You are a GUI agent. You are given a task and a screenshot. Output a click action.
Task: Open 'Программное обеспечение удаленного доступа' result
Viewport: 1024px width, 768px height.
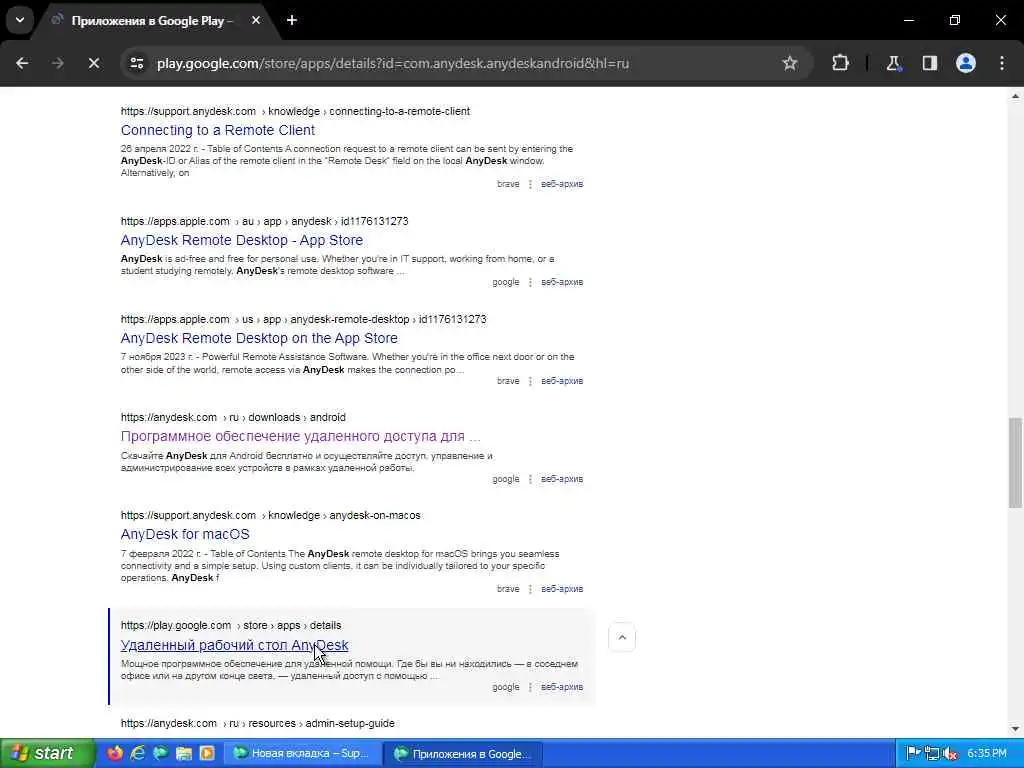click(300, 436)
